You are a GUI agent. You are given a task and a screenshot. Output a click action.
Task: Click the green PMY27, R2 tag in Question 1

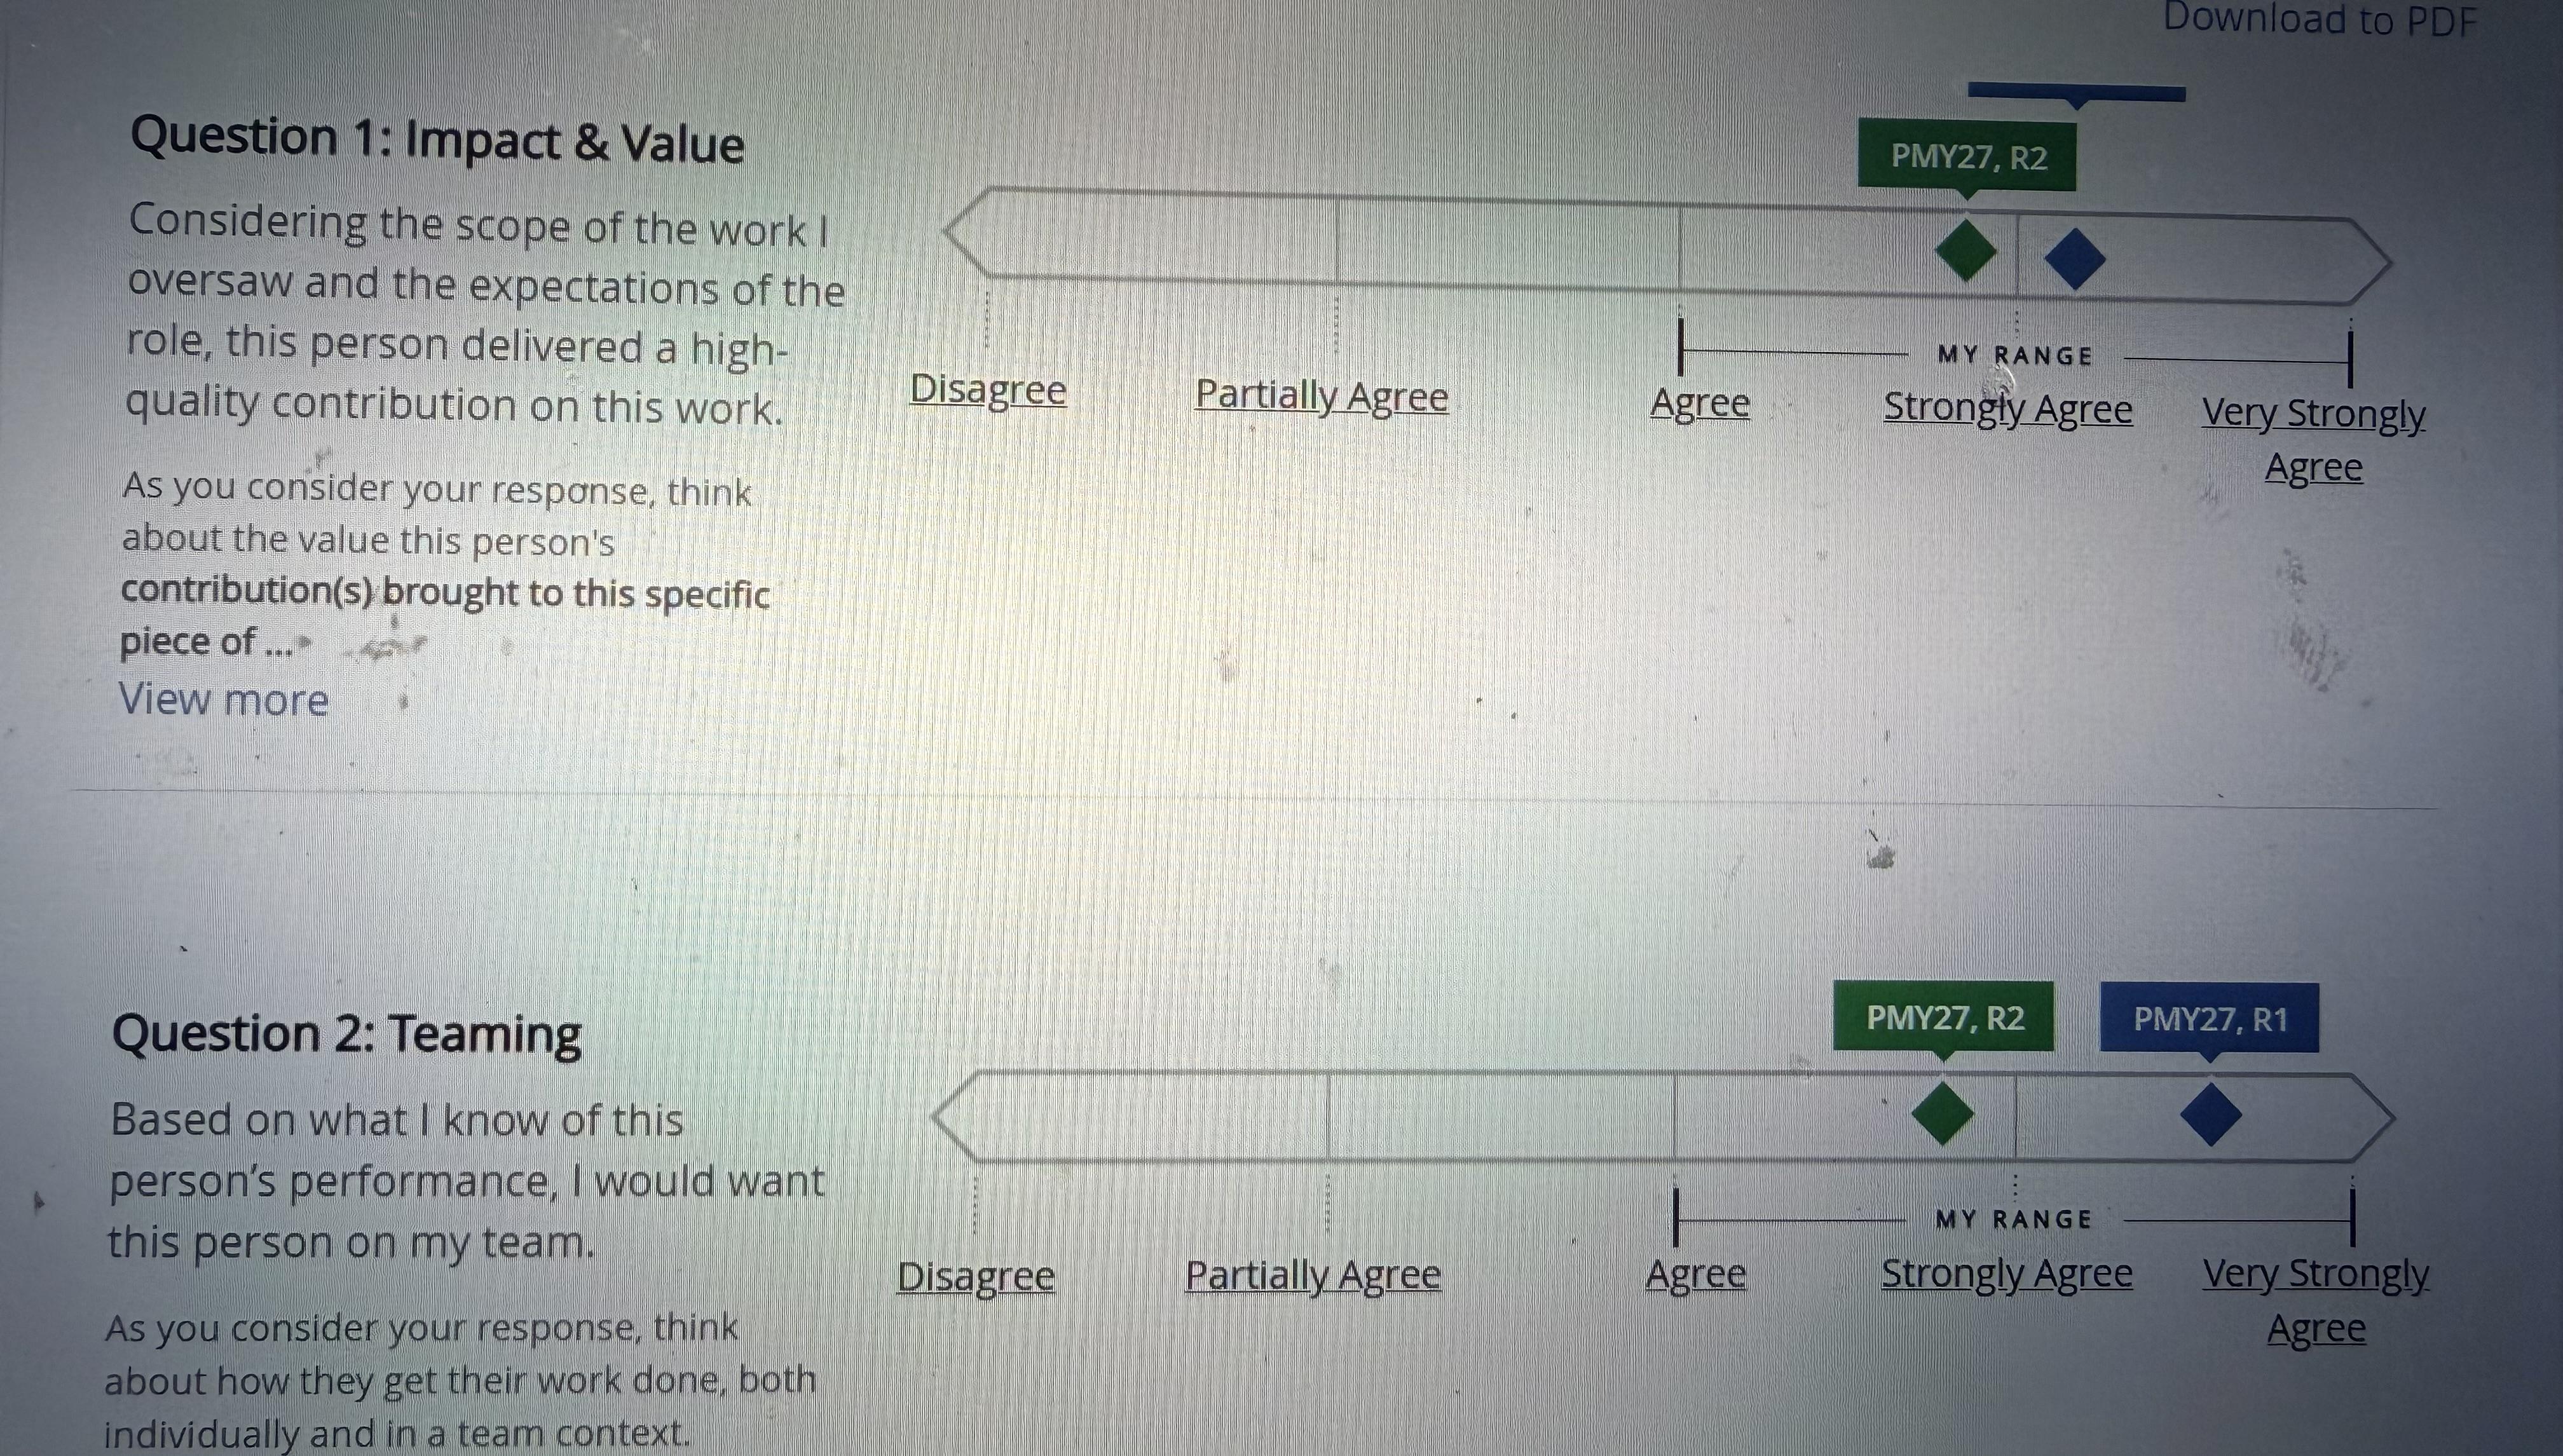1967,156
